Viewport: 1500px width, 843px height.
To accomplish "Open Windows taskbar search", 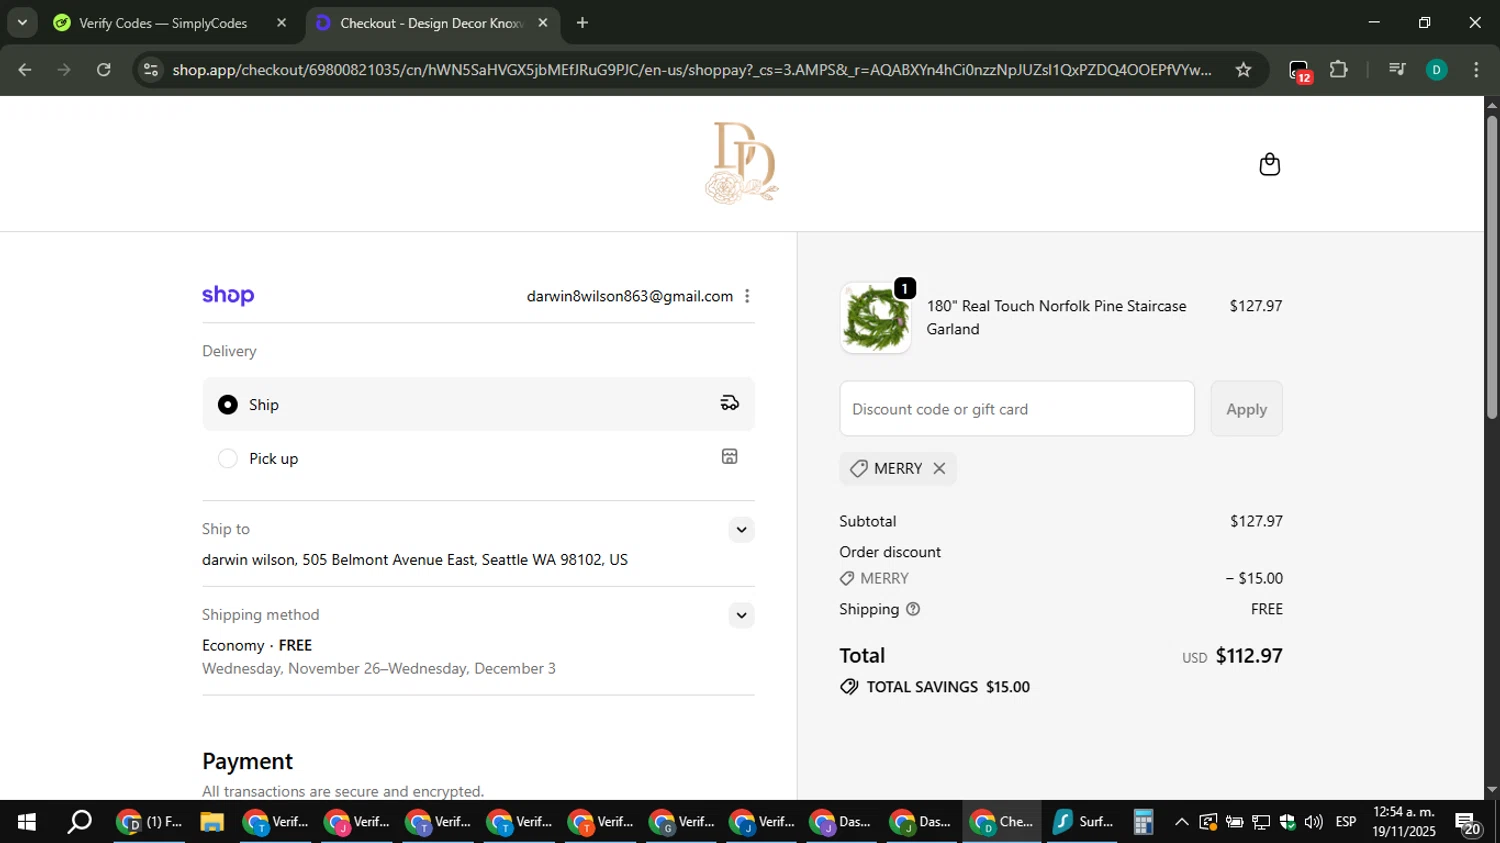I will pos(79,822).
